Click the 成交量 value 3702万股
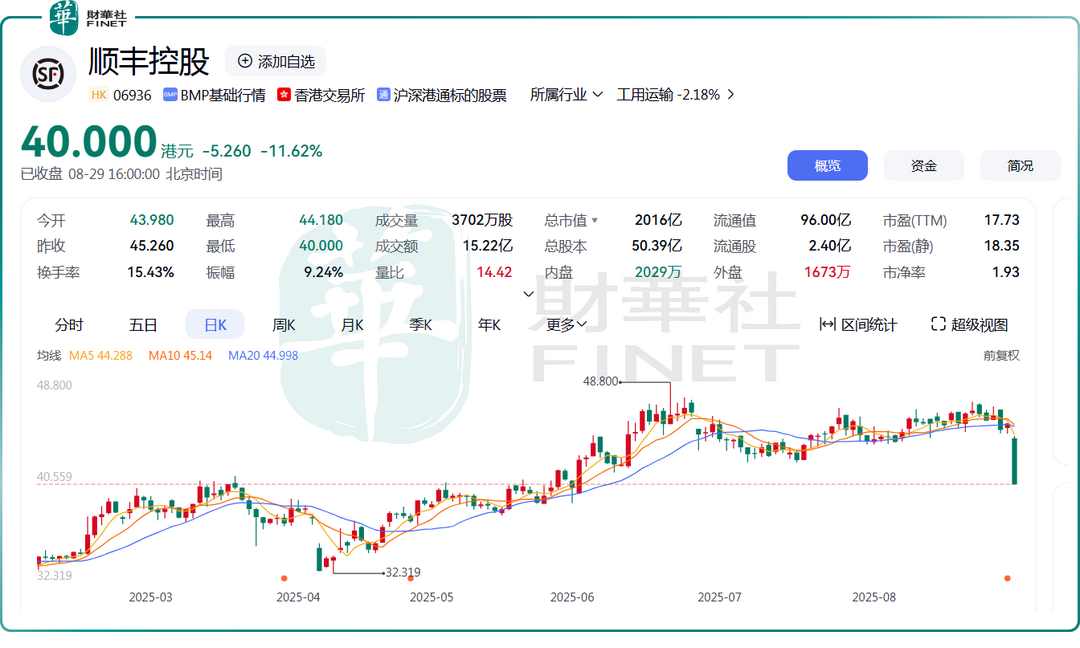 482,220
